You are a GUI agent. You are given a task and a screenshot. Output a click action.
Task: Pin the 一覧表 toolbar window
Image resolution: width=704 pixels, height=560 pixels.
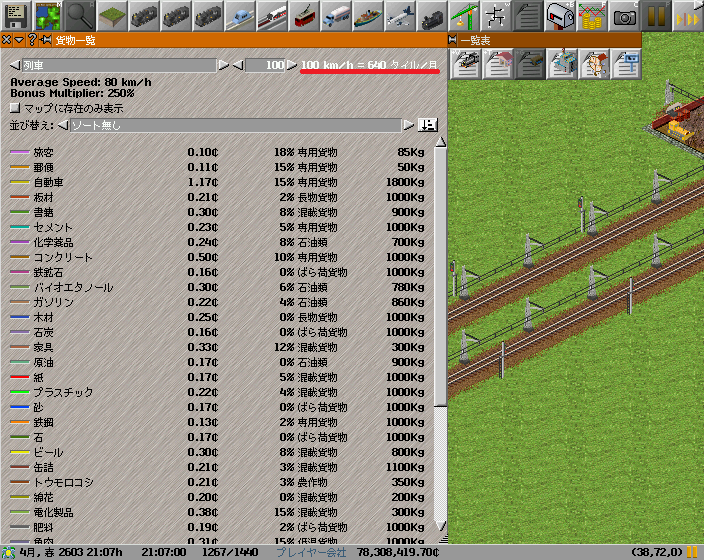point(453,40)
